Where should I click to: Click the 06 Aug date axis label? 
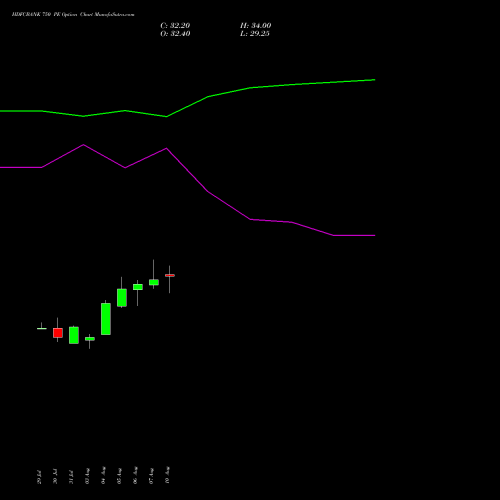click(135, 475)
